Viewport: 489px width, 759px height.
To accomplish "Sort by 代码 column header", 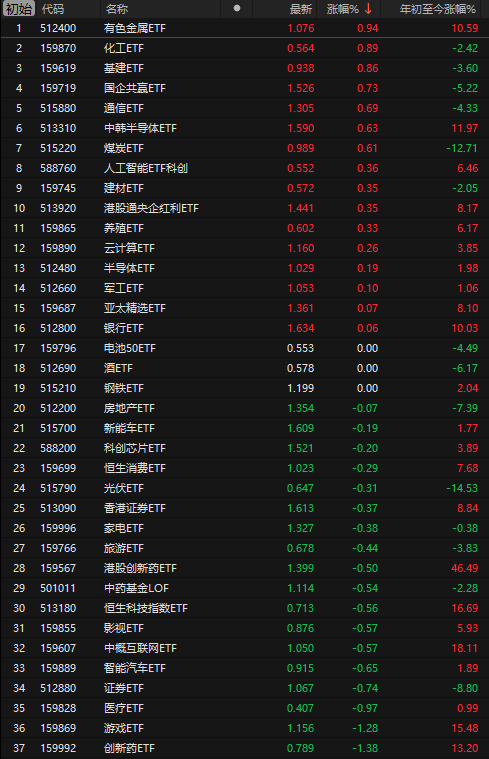I will coord(52,9).
